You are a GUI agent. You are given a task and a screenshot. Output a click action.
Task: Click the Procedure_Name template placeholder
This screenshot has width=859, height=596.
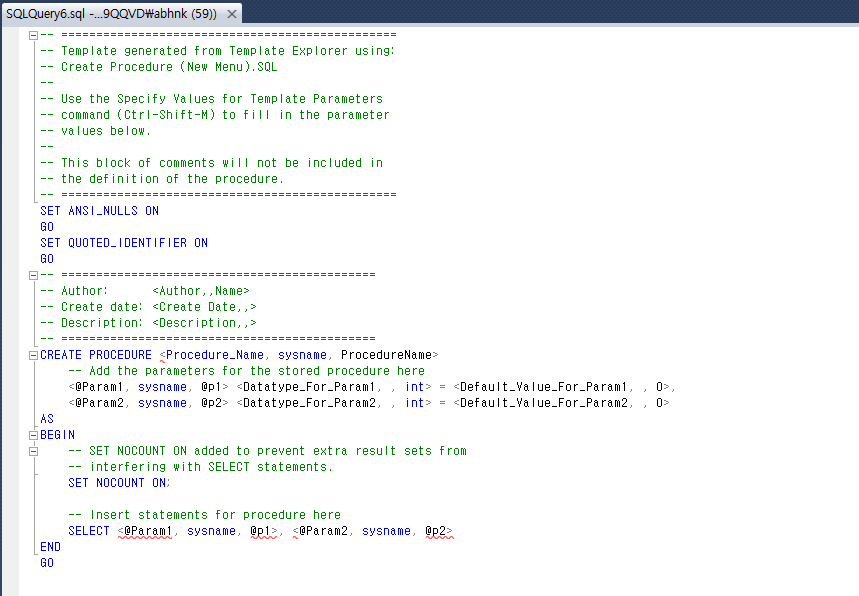pyautogui.click(x=216, y=355)
